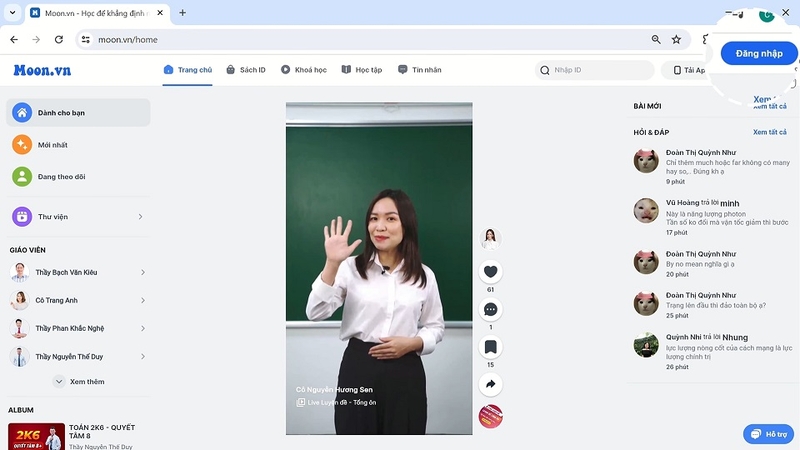Go to the Khoá học tab
The image size is (800, 450).
pos(304,70)
